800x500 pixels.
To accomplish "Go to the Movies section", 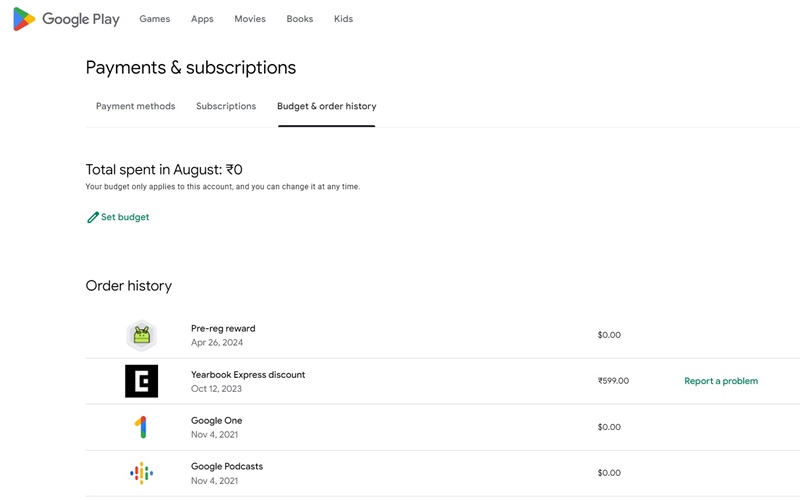I will click(250, 19).
